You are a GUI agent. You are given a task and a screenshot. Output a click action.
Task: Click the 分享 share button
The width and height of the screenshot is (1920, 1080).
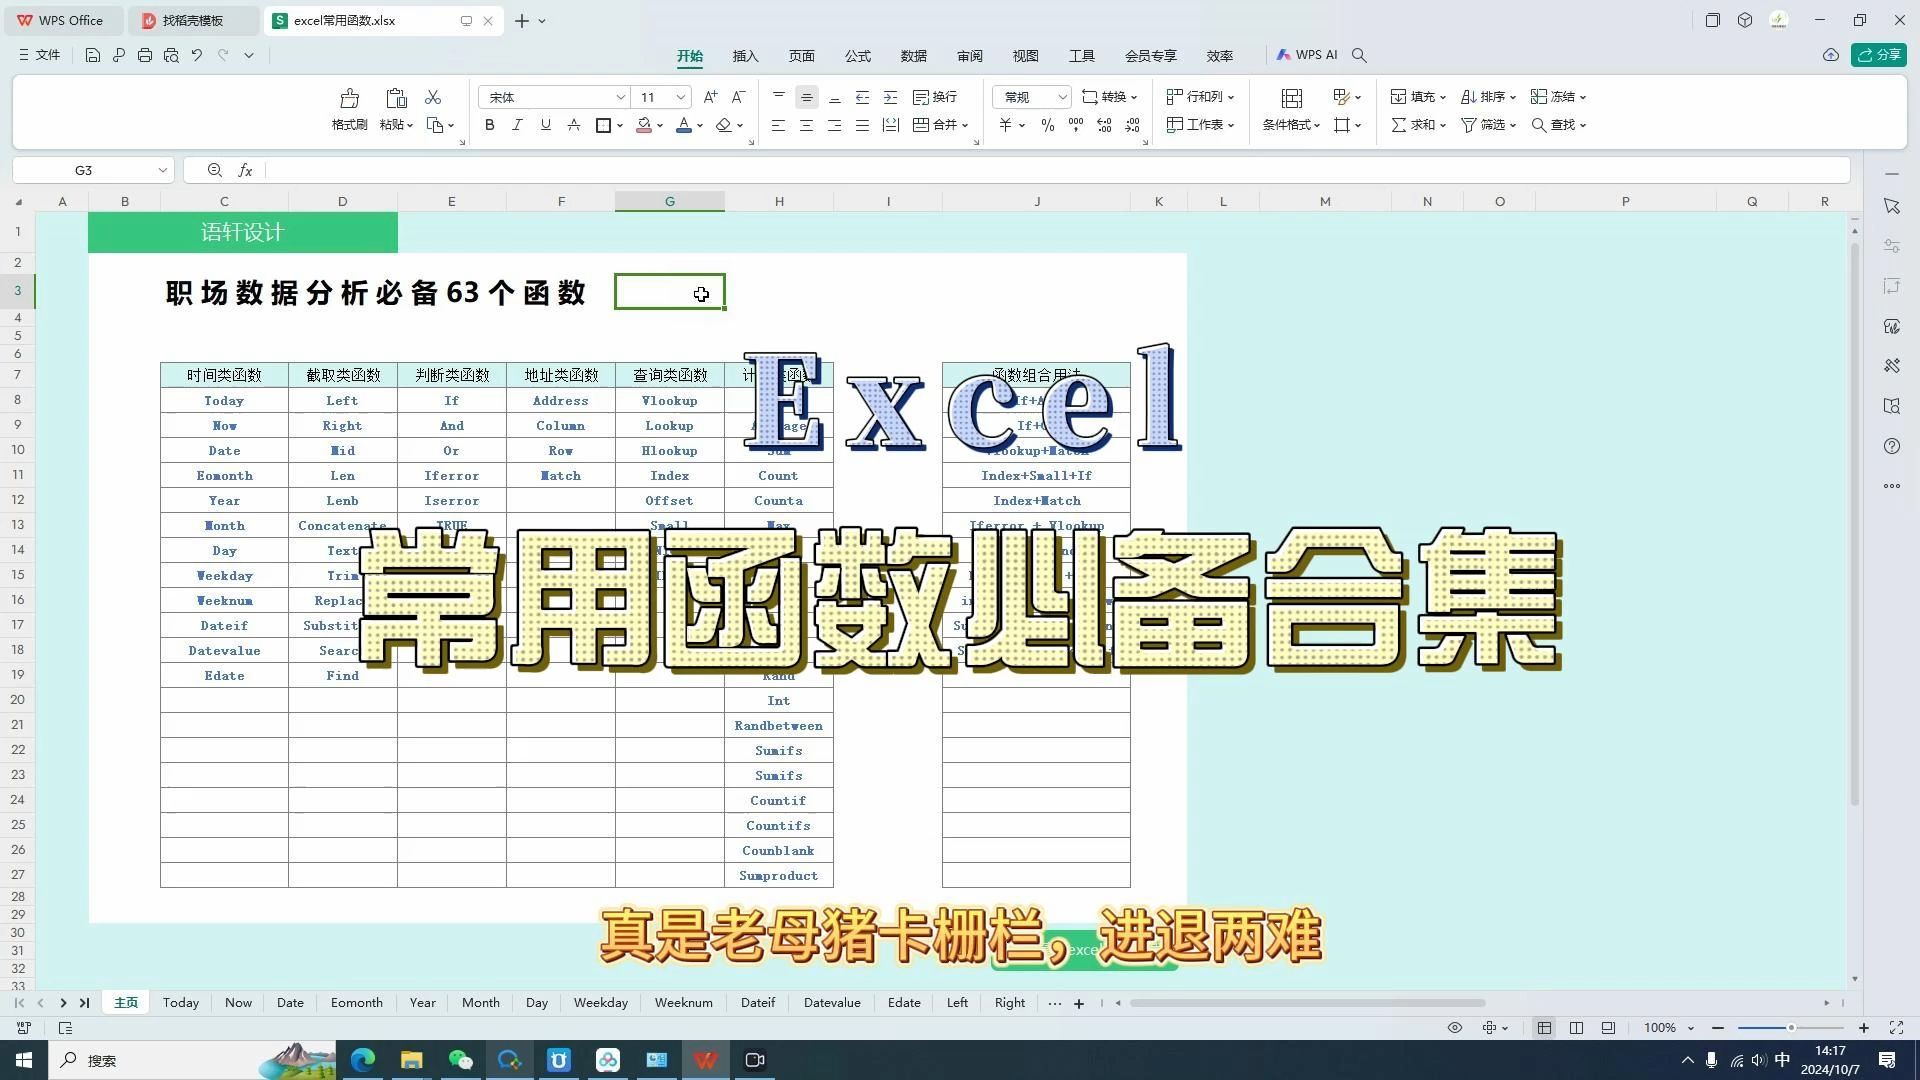(x=1878, y=55)
